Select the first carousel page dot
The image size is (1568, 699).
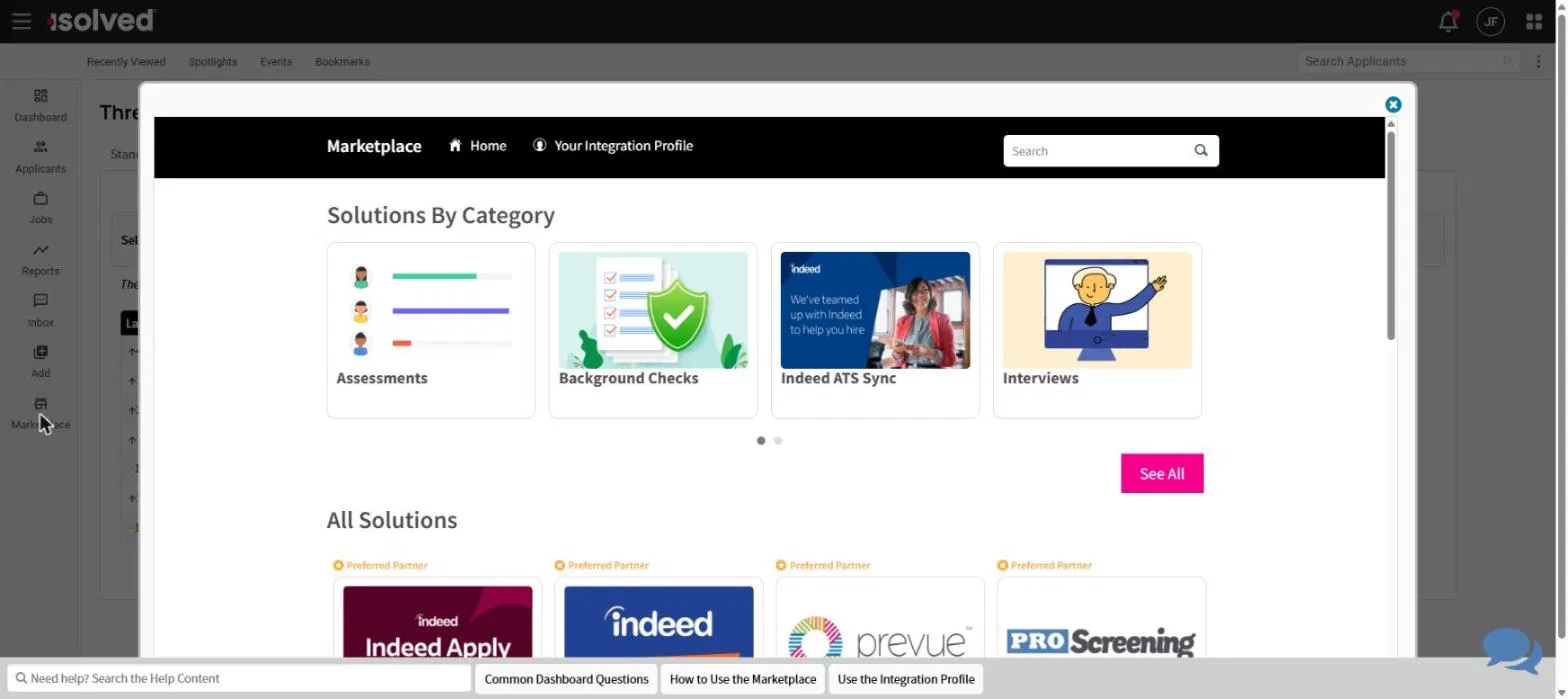[x=761, y=440]
